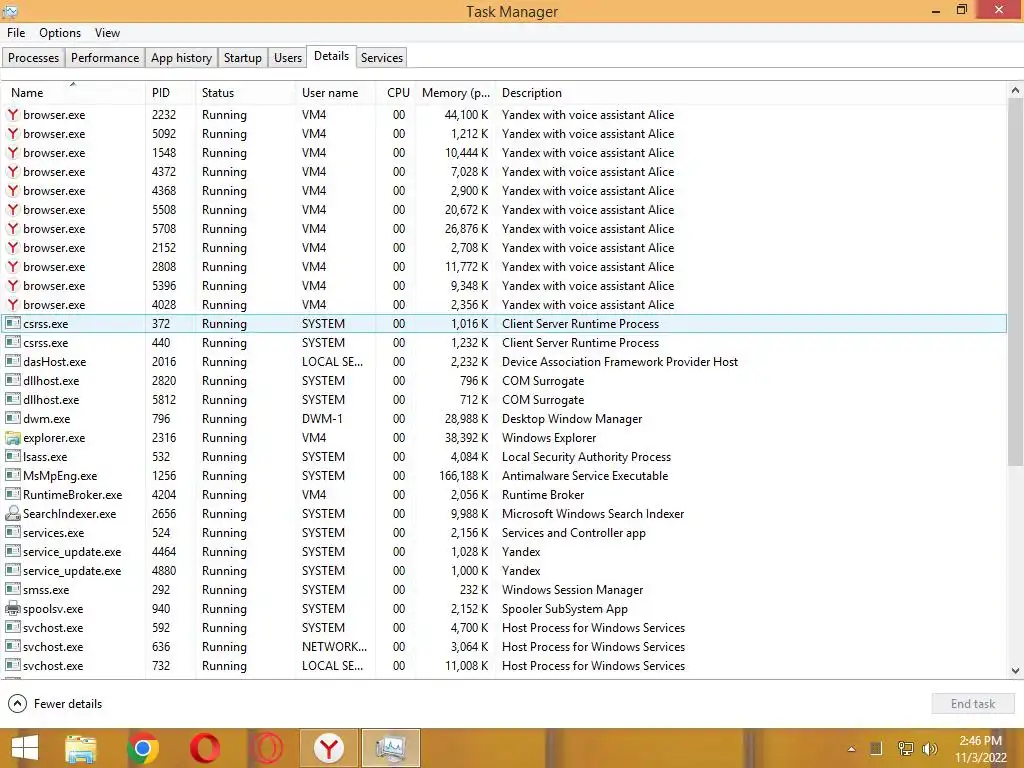
Task: Sort by the CPU column header
Action: pos(395,93)
